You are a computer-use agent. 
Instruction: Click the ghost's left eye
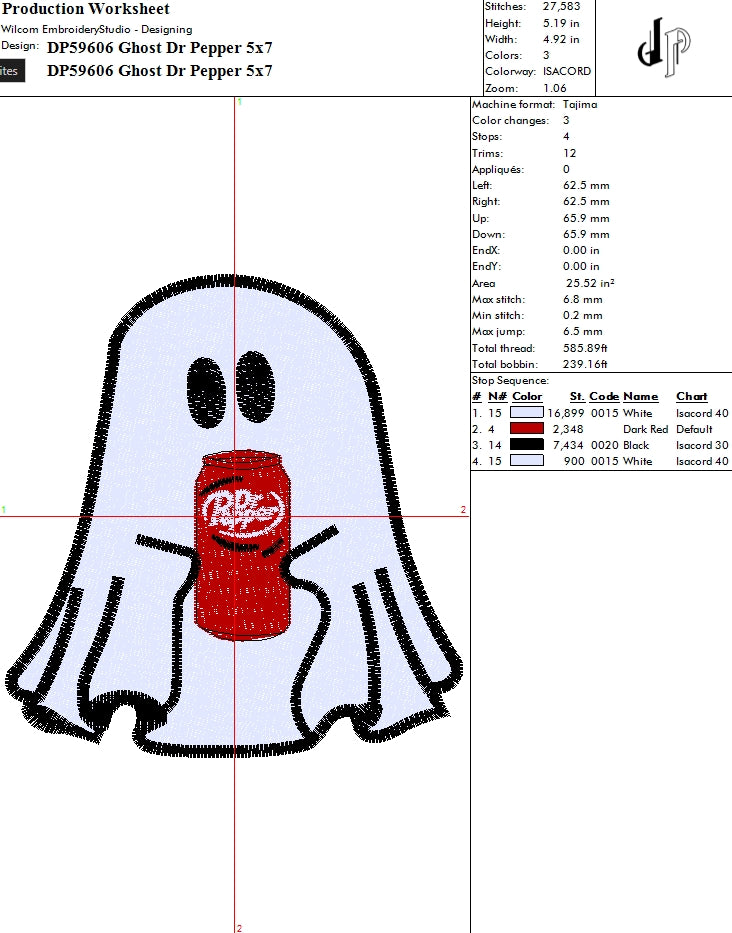pyautogui.click(x=207, y=393)
